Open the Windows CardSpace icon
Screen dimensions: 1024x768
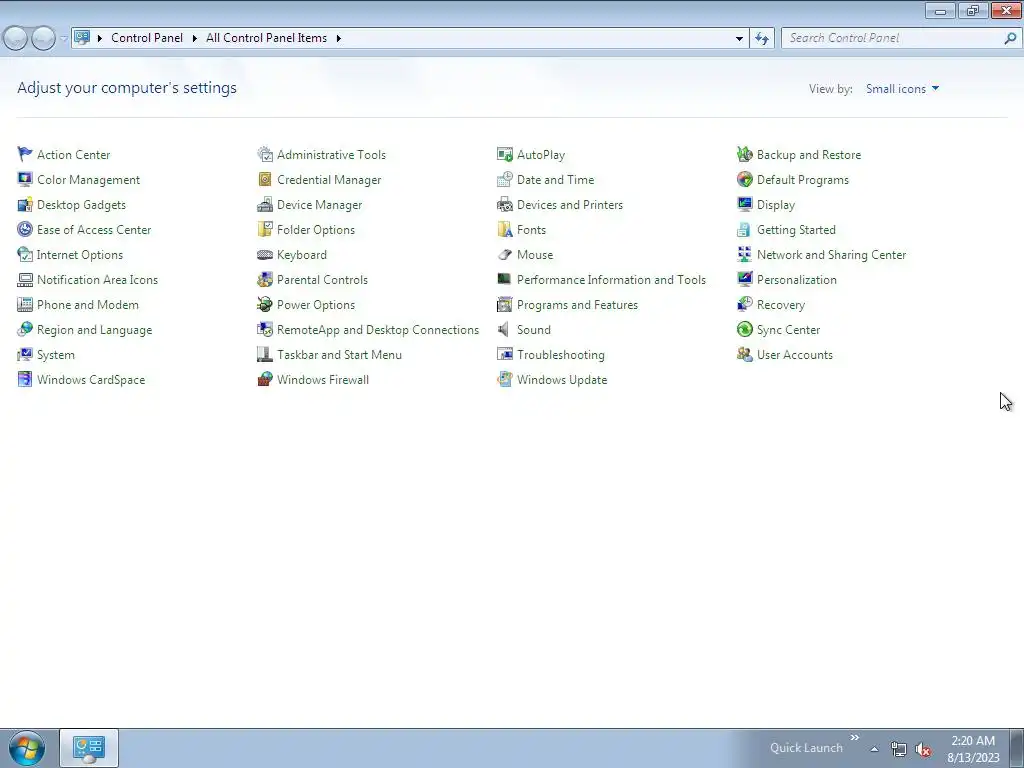25,379
